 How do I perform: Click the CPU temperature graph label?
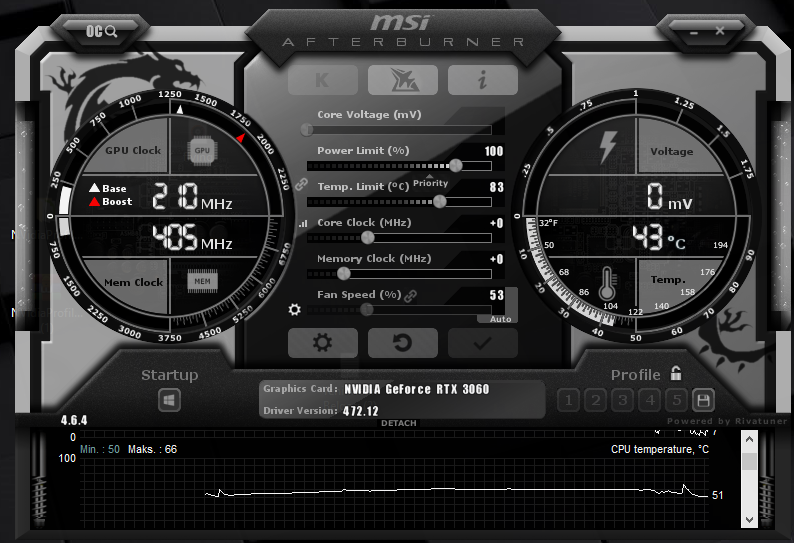point(660,449)
